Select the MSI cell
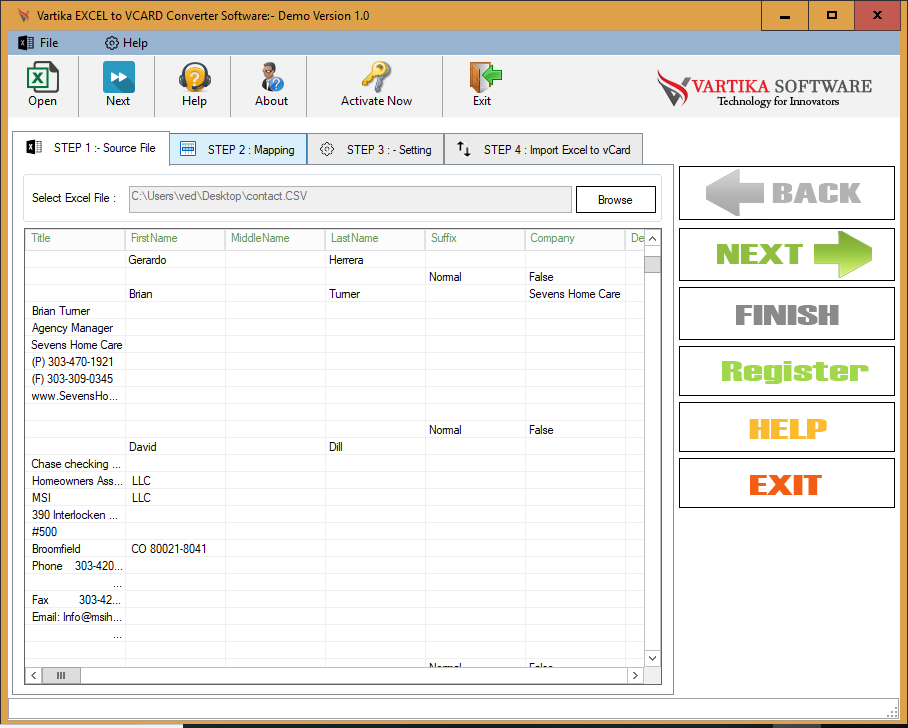The width and height of the screenshot is (908, 728). pos(75,498)
